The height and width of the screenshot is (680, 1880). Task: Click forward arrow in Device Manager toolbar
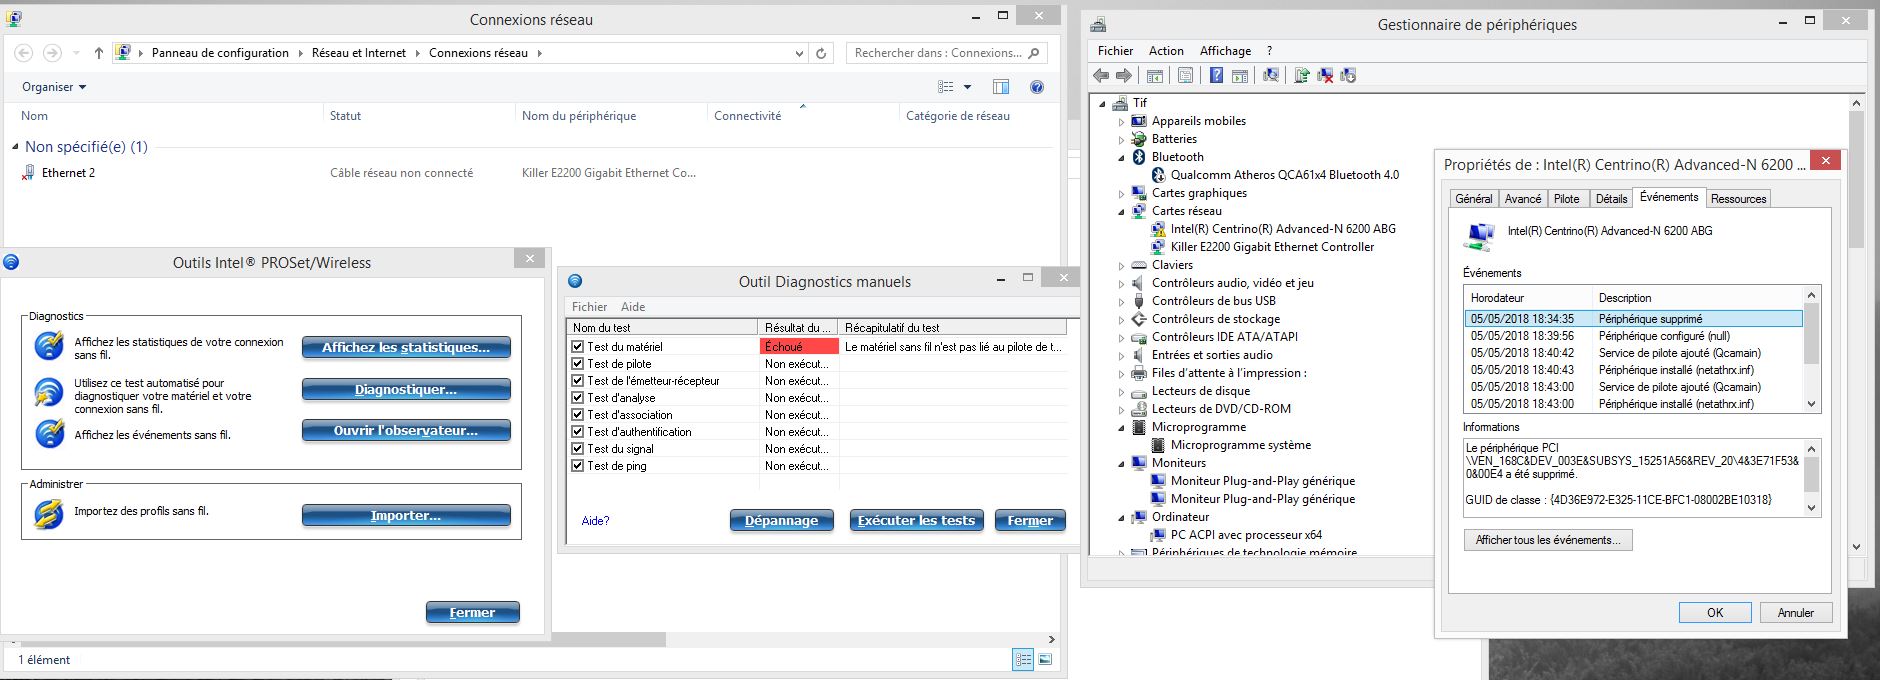[1124, 75]
